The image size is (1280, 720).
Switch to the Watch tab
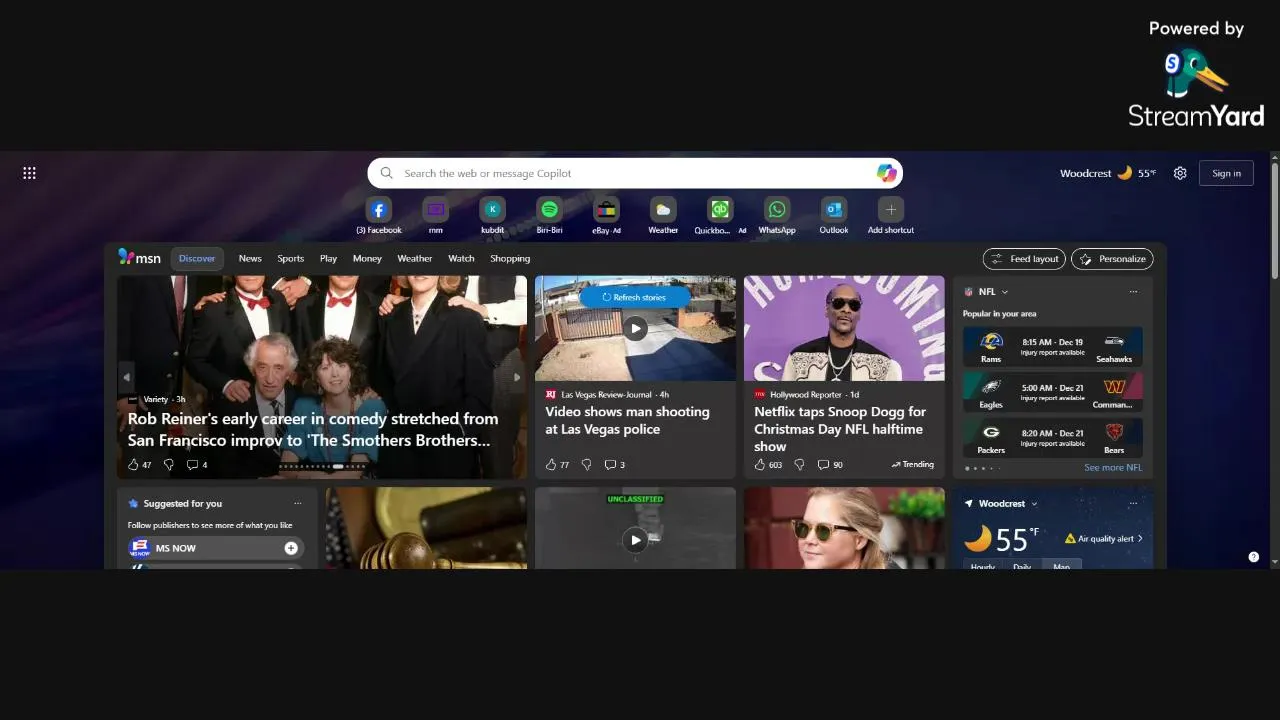[461, 258]
